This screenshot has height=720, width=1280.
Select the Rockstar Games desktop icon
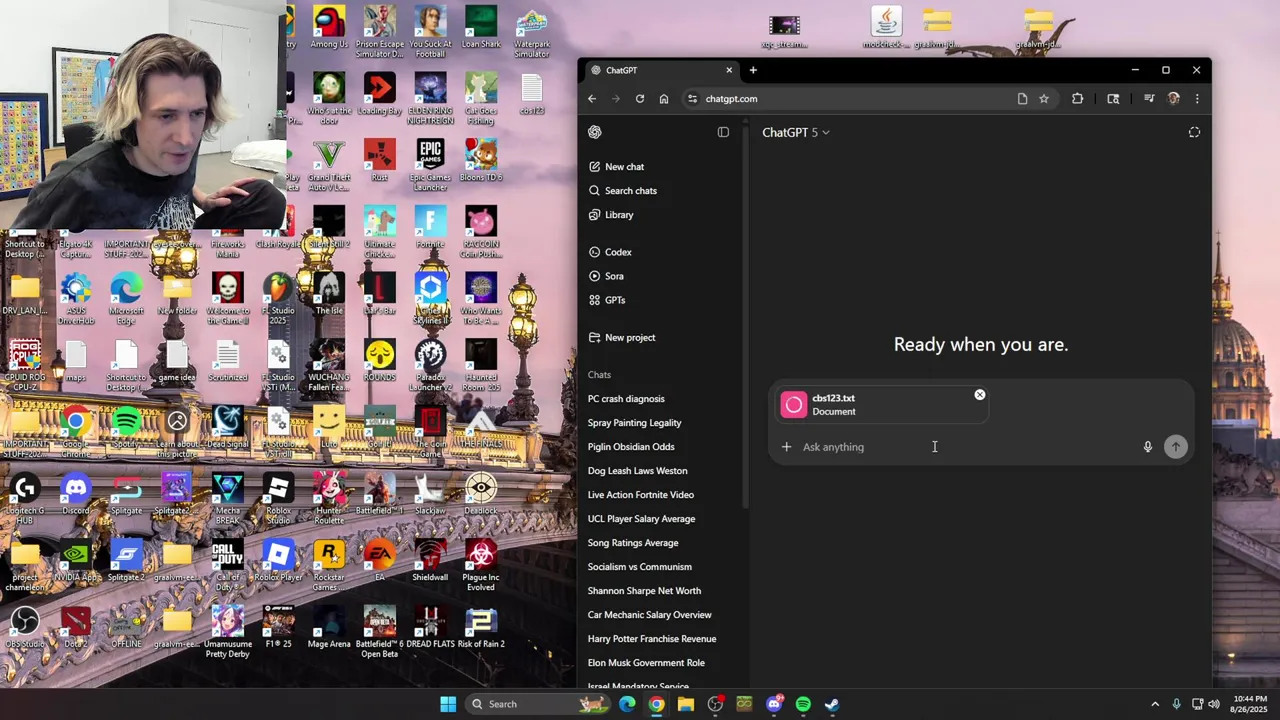click(x=329, y=565)
